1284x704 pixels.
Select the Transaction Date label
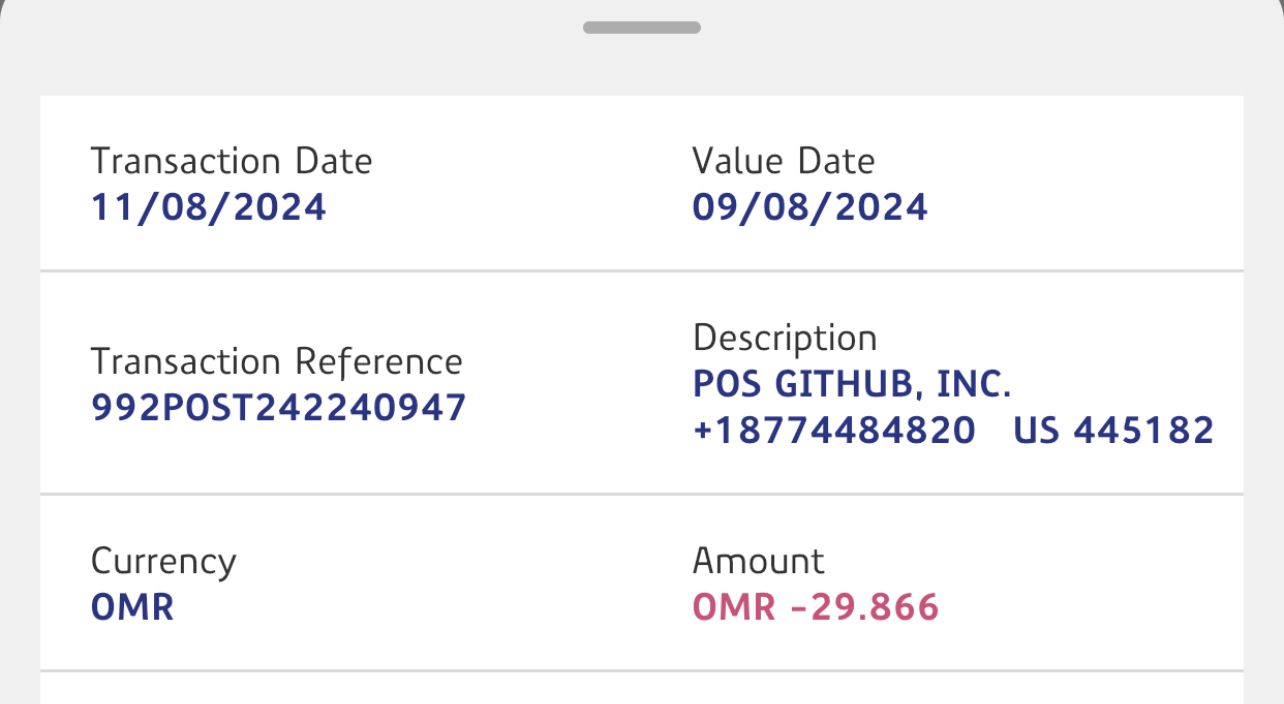231,161
